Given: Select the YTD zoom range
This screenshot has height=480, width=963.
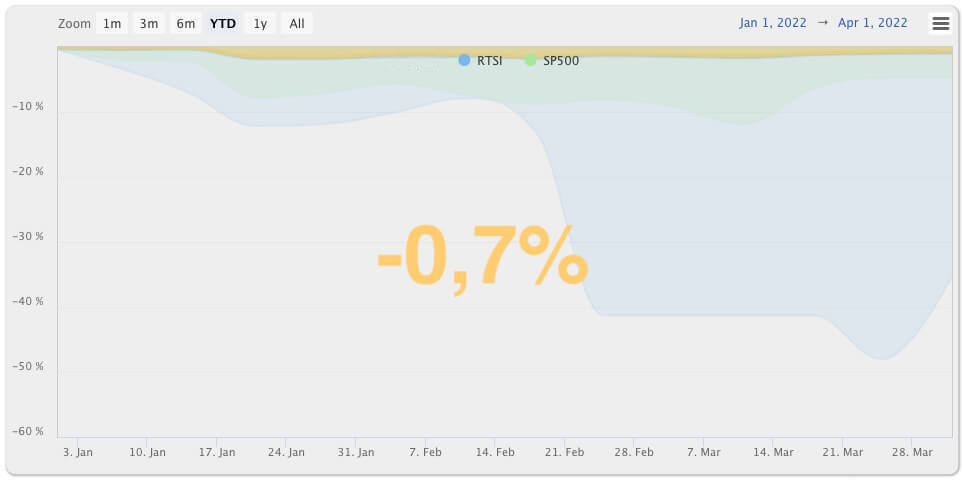Looking at the screenshot, I should (223, 23).
